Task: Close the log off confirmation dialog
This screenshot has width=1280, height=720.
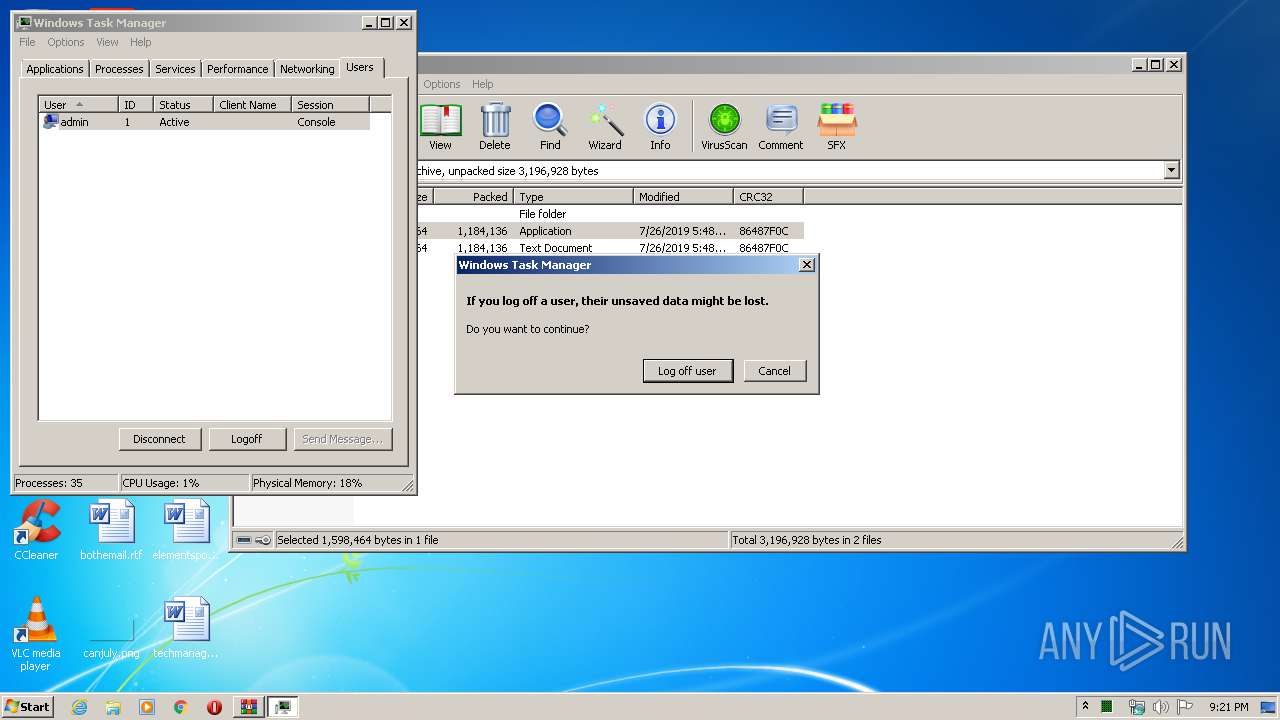Action: click(807, 265)
